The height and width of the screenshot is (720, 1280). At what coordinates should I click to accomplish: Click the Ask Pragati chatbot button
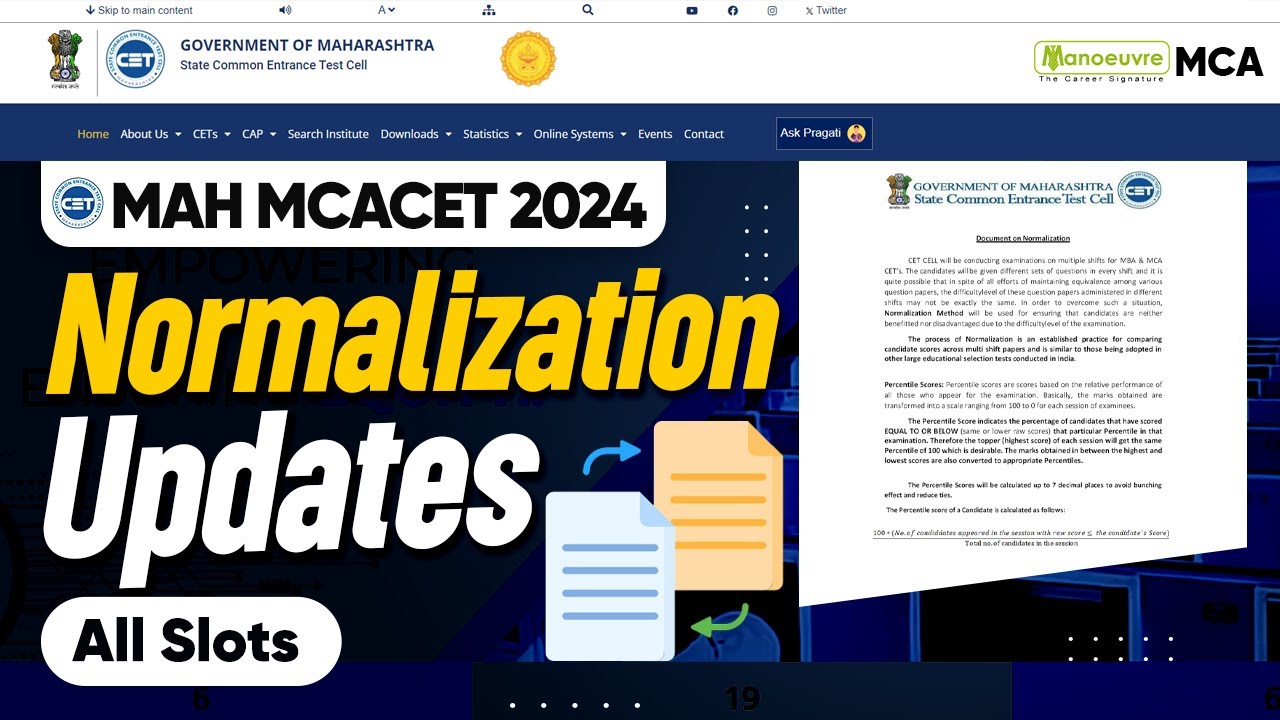coord(824,133)
